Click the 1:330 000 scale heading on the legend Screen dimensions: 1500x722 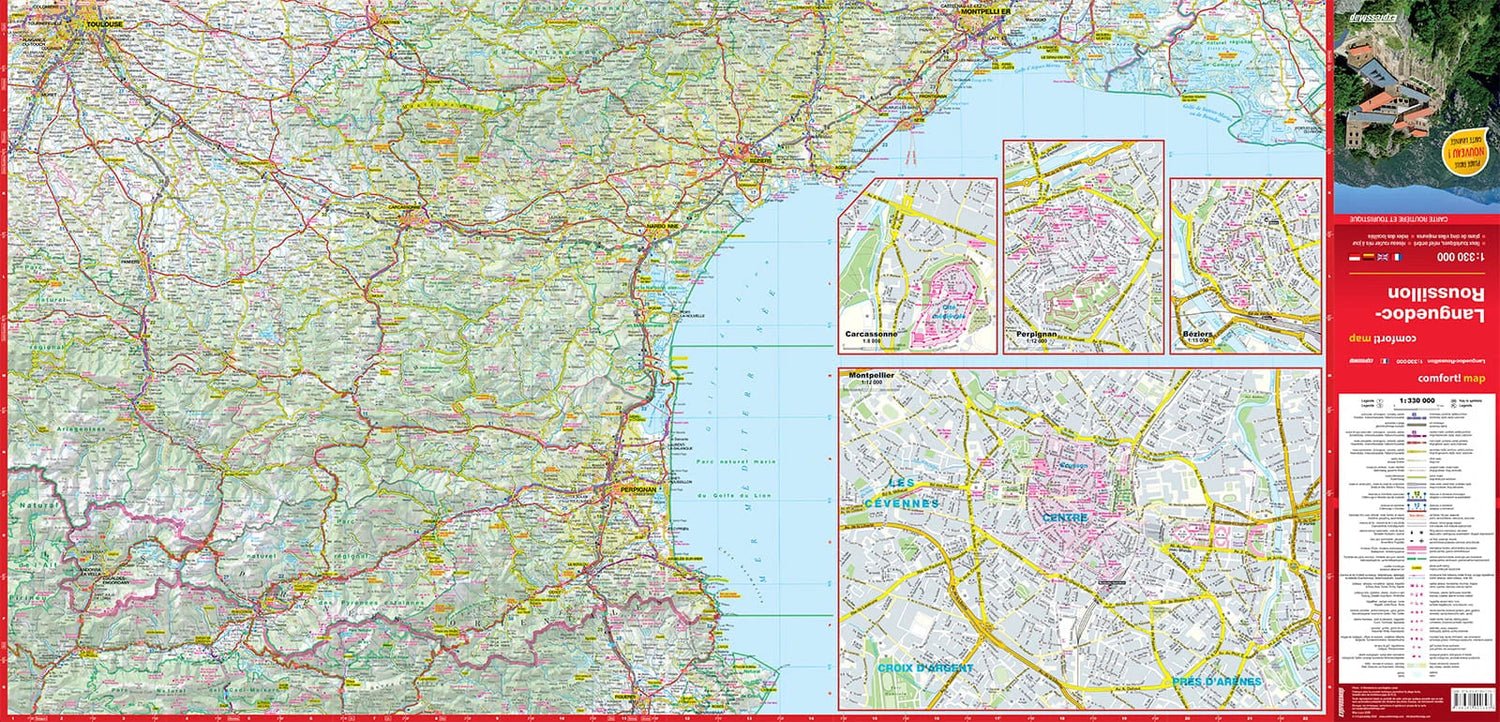click(1417, 400)
